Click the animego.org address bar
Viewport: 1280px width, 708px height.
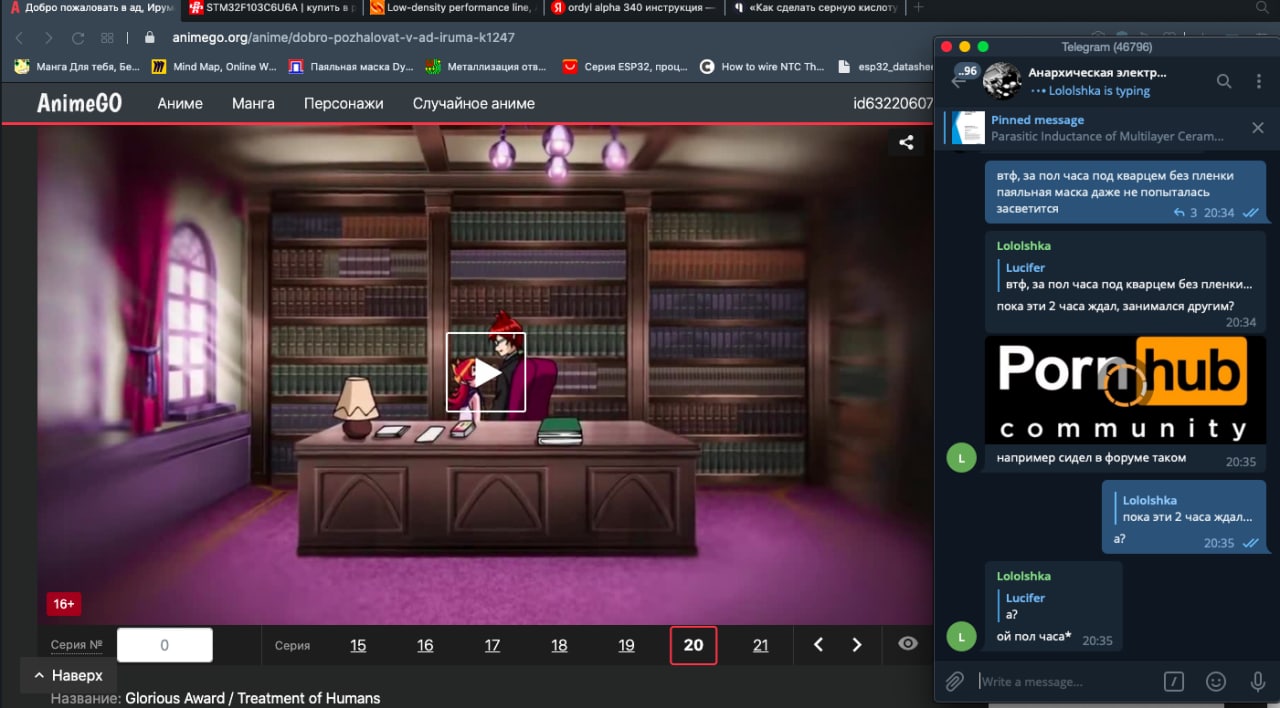[x=343, y=38]
